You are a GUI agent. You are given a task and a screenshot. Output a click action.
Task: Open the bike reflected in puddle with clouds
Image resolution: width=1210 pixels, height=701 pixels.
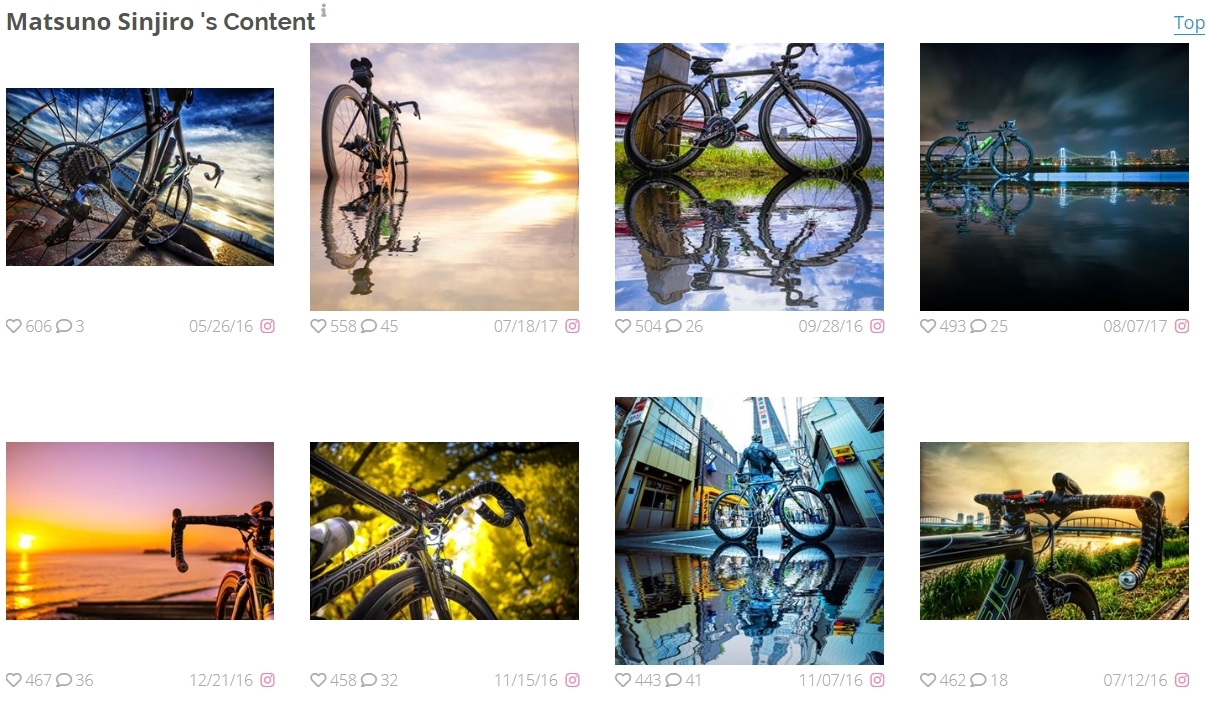[x=749, y=177]
